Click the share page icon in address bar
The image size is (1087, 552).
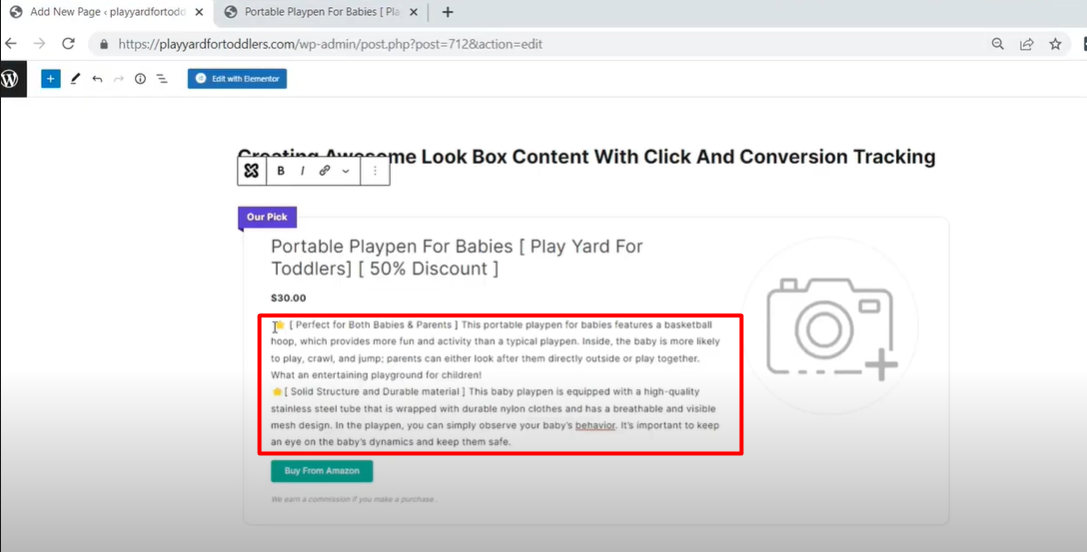1027,44
